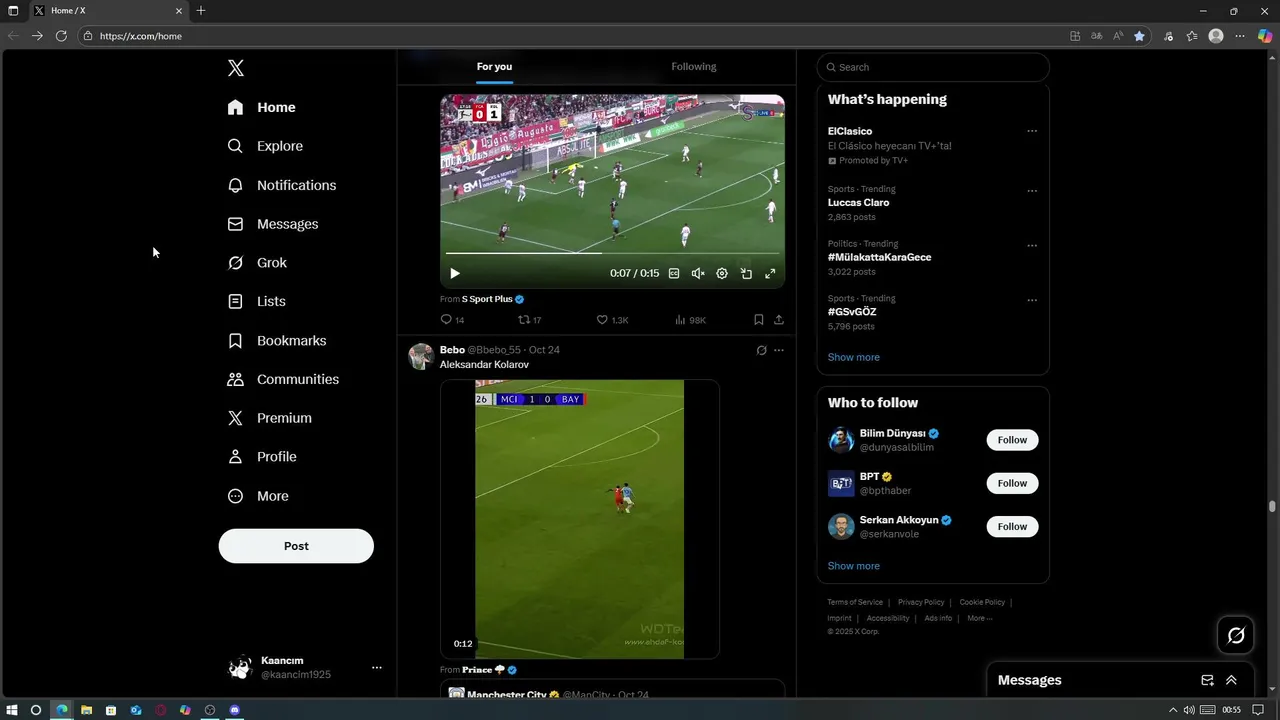The height and width of the screenshot is (720, 1280).
Task: Expand the Messages drawer
Action: [1231, 680]
